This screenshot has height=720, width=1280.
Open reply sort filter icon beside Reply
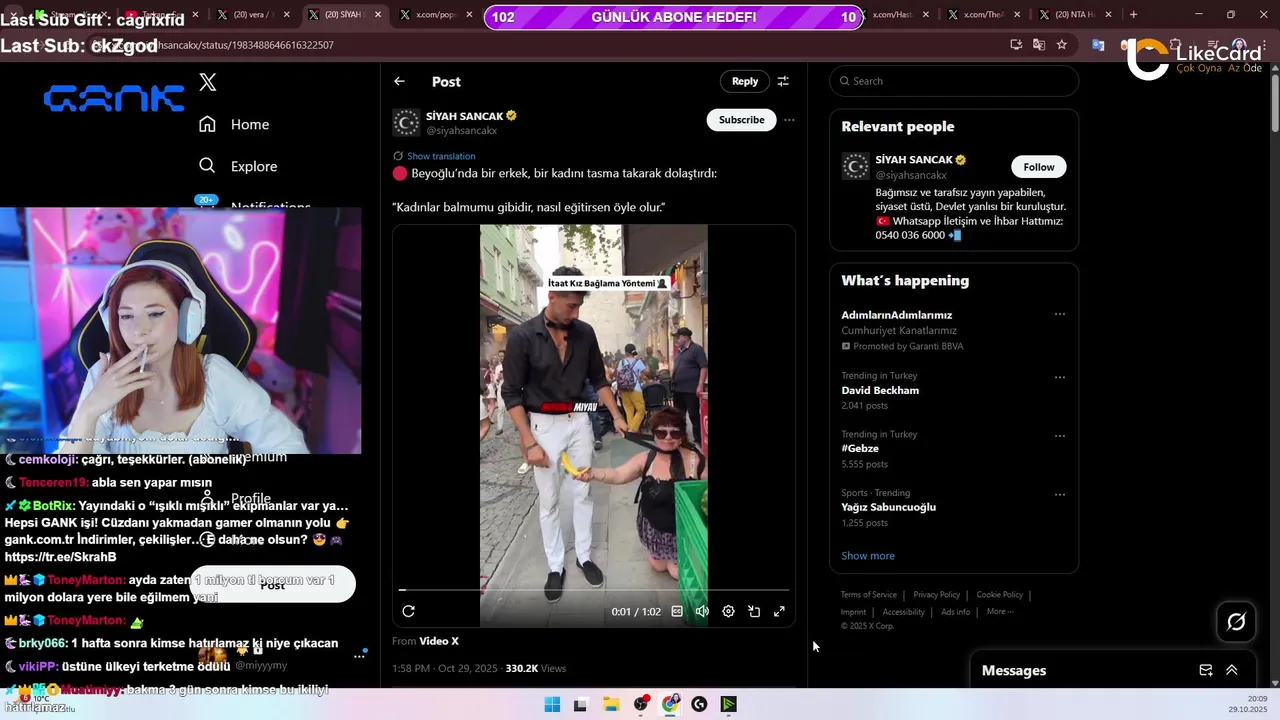(783, 81)
